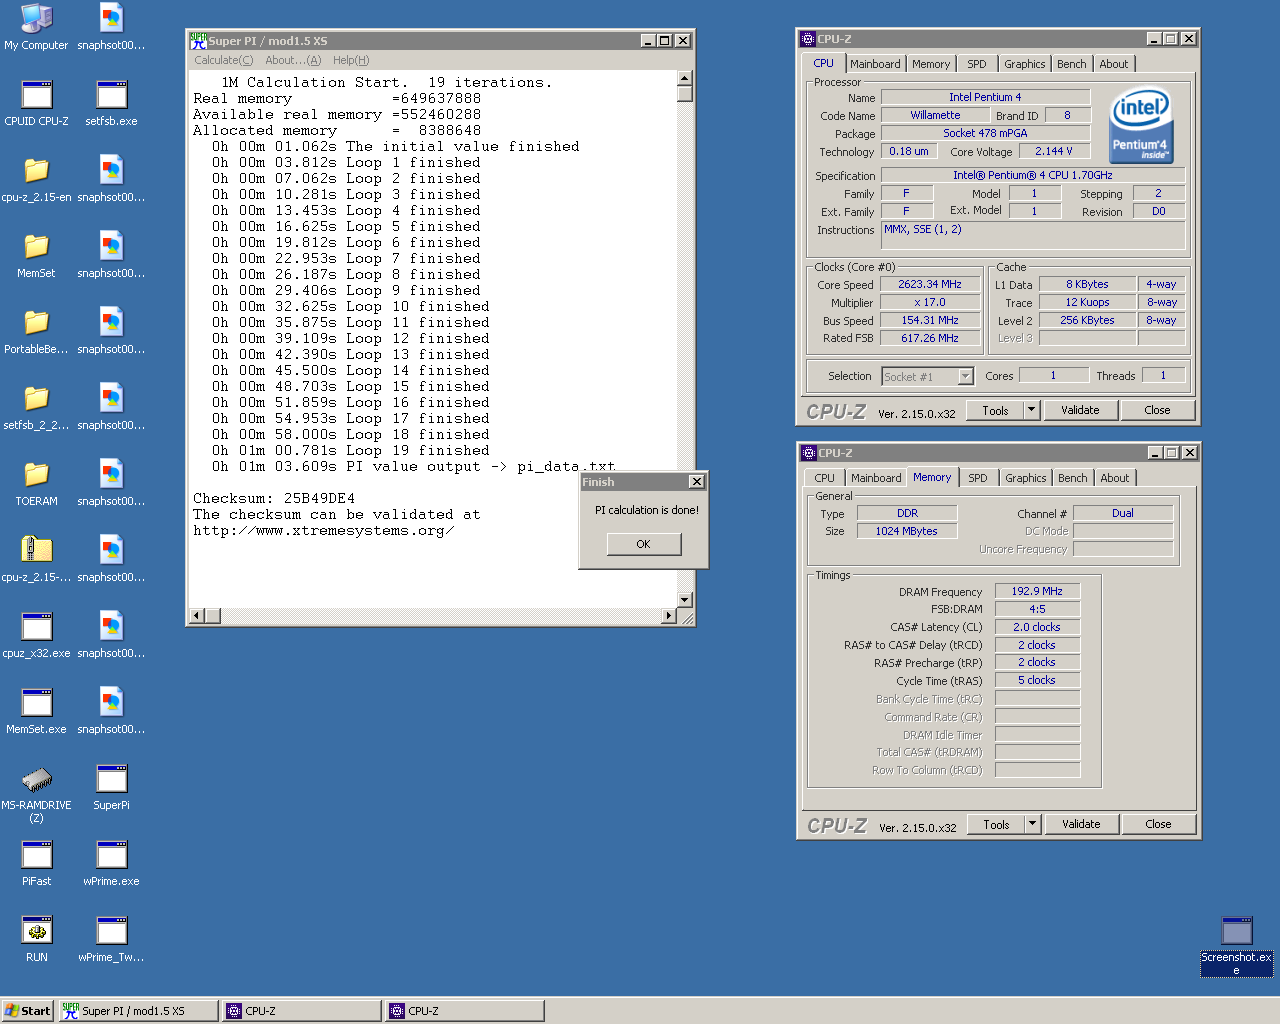Select the cpu-z_2.15 zip archive icon
Viewport: 1280px width, 1024px height.
[x=36, y=559]
